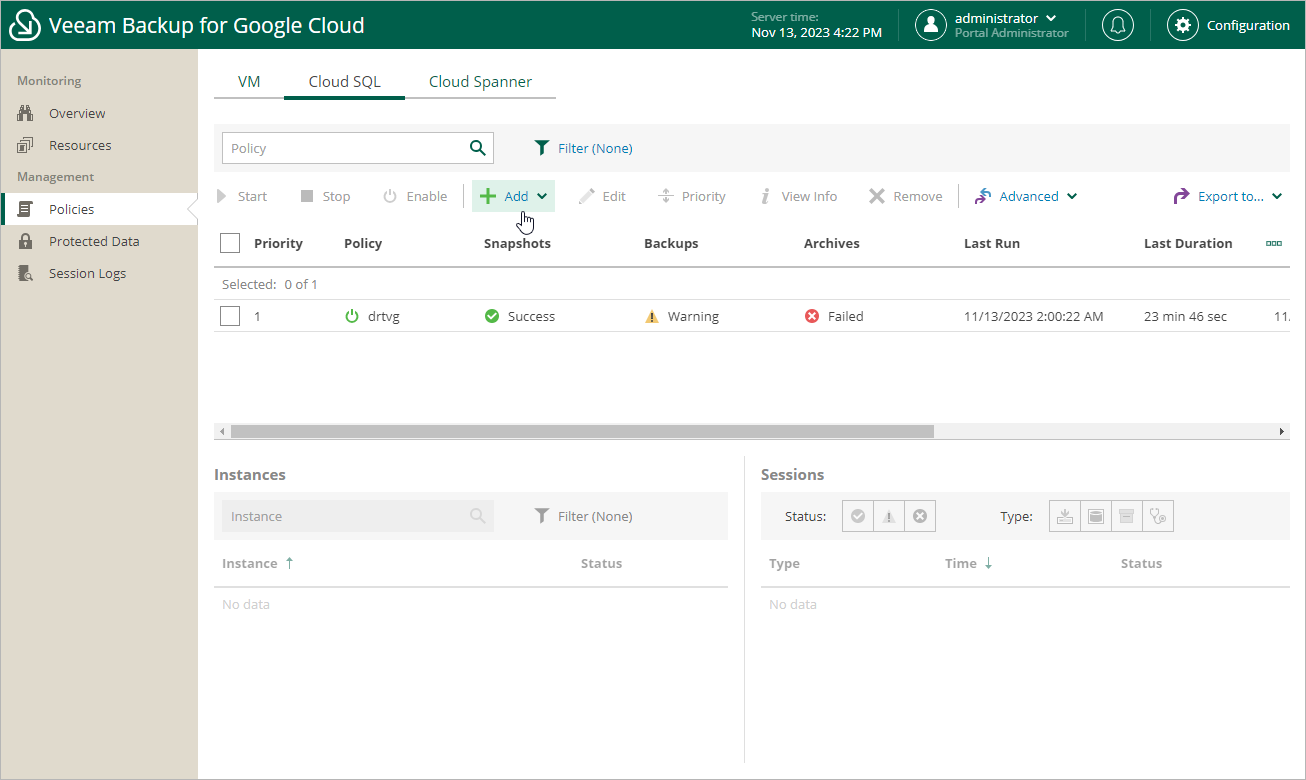Filter sessions by health check type icon
This screenshot has width=1306, height=780.
(1159, 516)
